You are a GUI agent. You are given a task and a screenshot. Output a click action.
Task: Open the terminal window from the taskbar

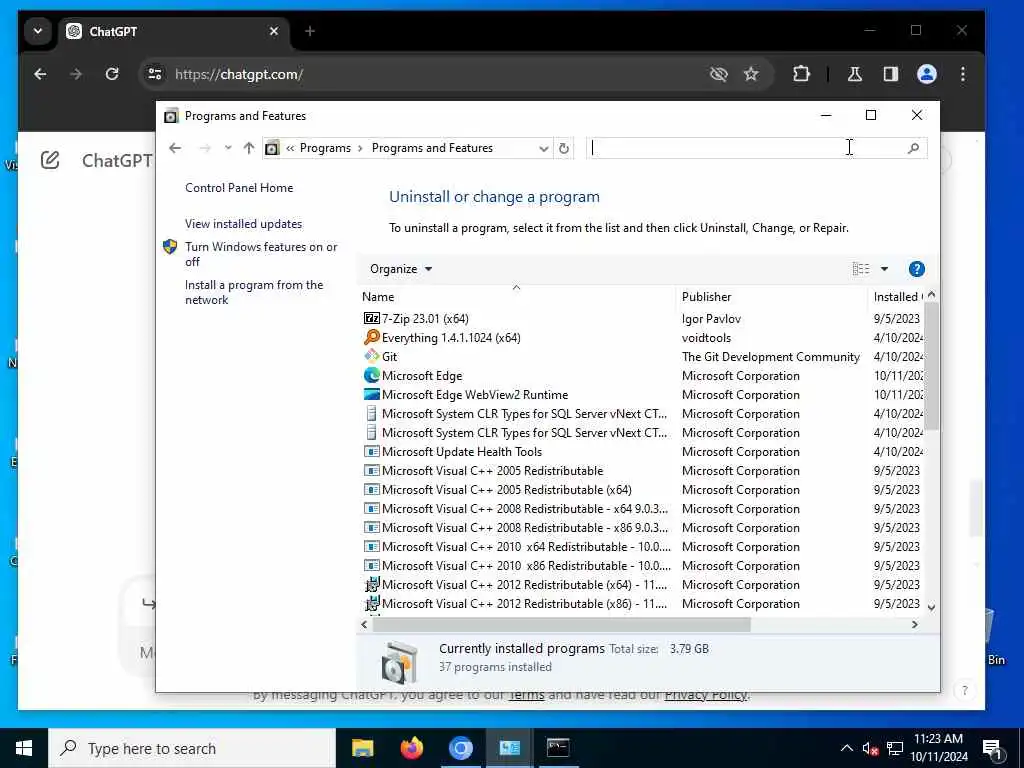pos(558,748)
